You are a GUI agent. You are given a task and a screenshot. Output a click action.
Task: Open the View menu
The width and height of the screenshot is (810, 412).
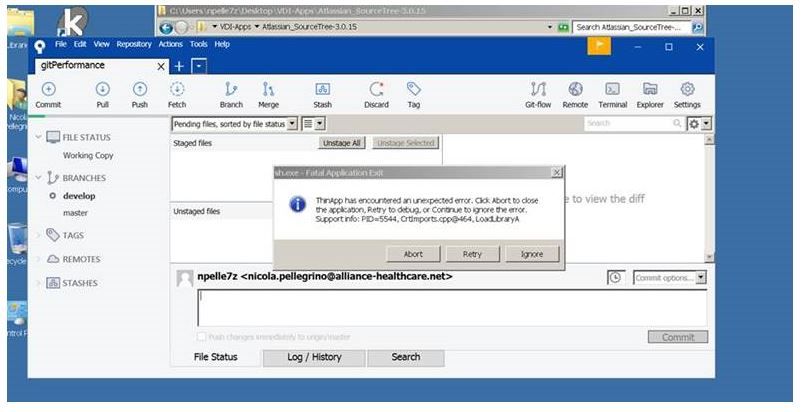click(102, 44)
